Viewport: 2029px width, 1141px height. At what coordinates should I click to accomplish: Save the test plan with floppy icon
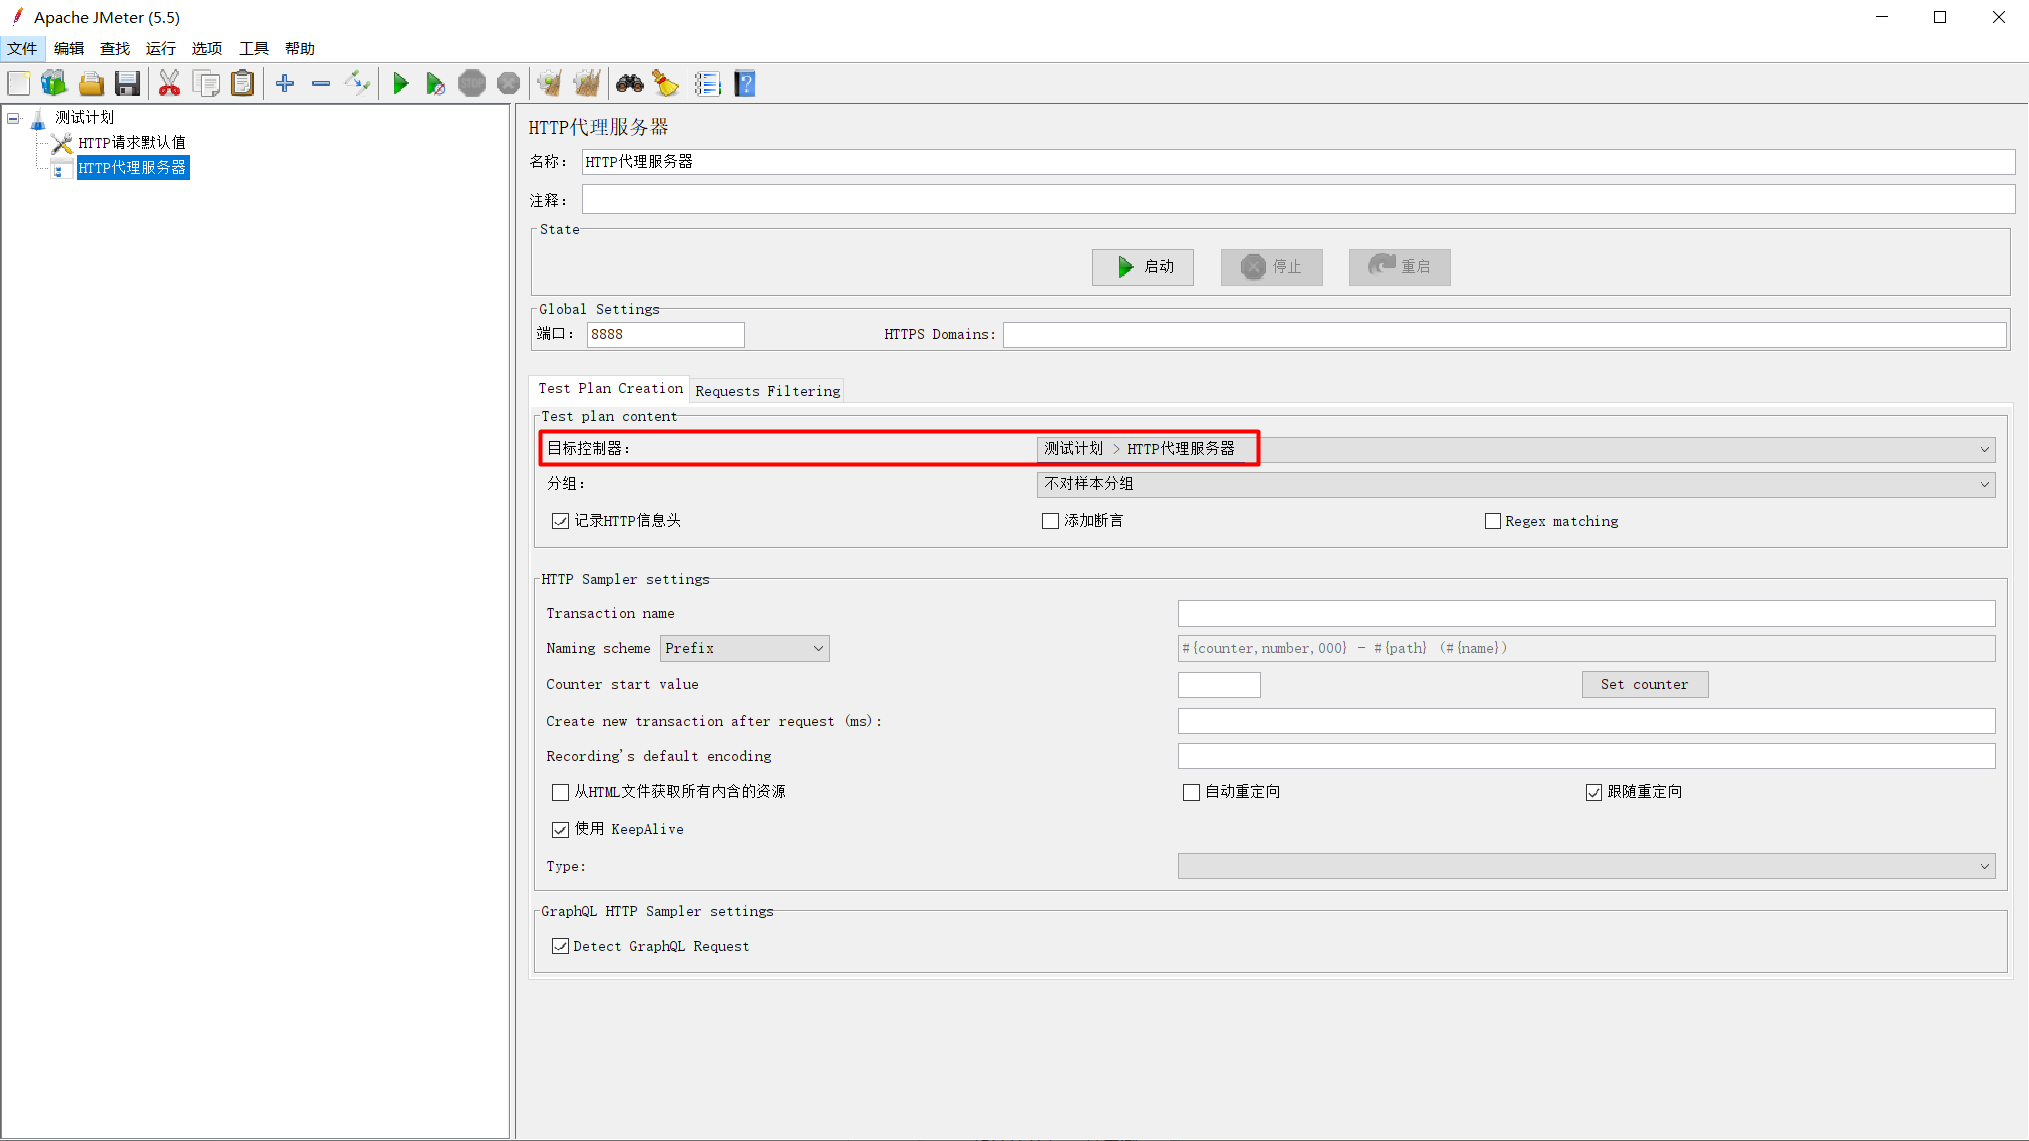[x=127, y=84]
